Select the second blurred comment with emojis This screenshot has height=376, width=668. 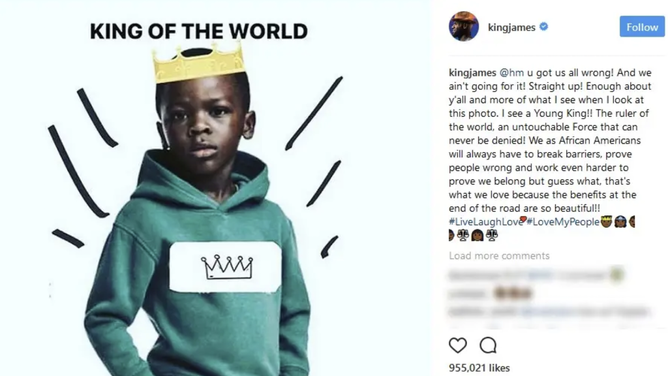pos(490,293)
